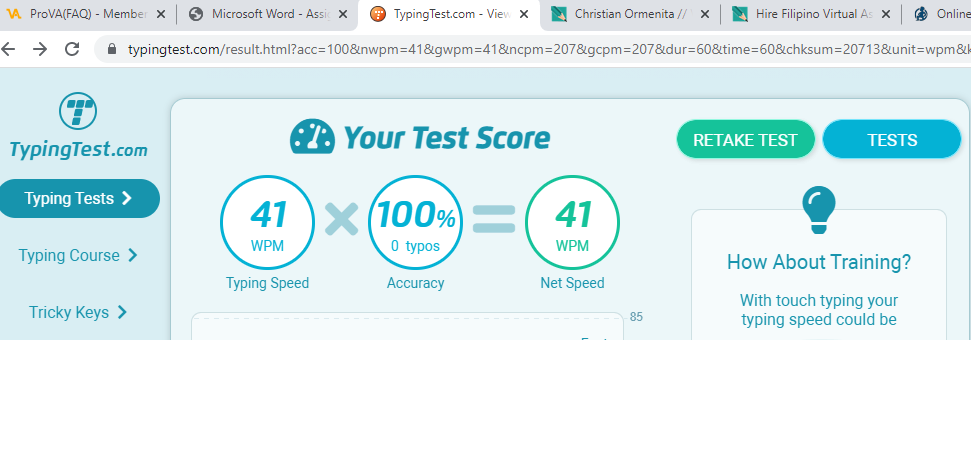Click the How About Training? heading
The height and width of the screenshot is (460, 971).
pos(819,262)
